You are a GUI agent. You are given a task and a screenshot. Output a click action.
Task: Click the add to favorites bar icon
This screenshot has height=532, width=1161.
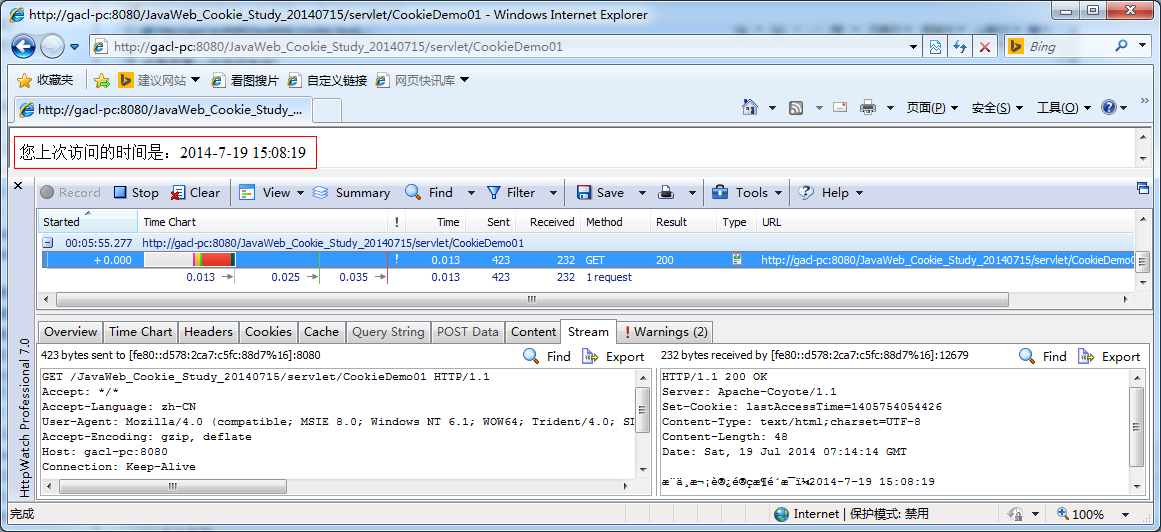point(102,80)
